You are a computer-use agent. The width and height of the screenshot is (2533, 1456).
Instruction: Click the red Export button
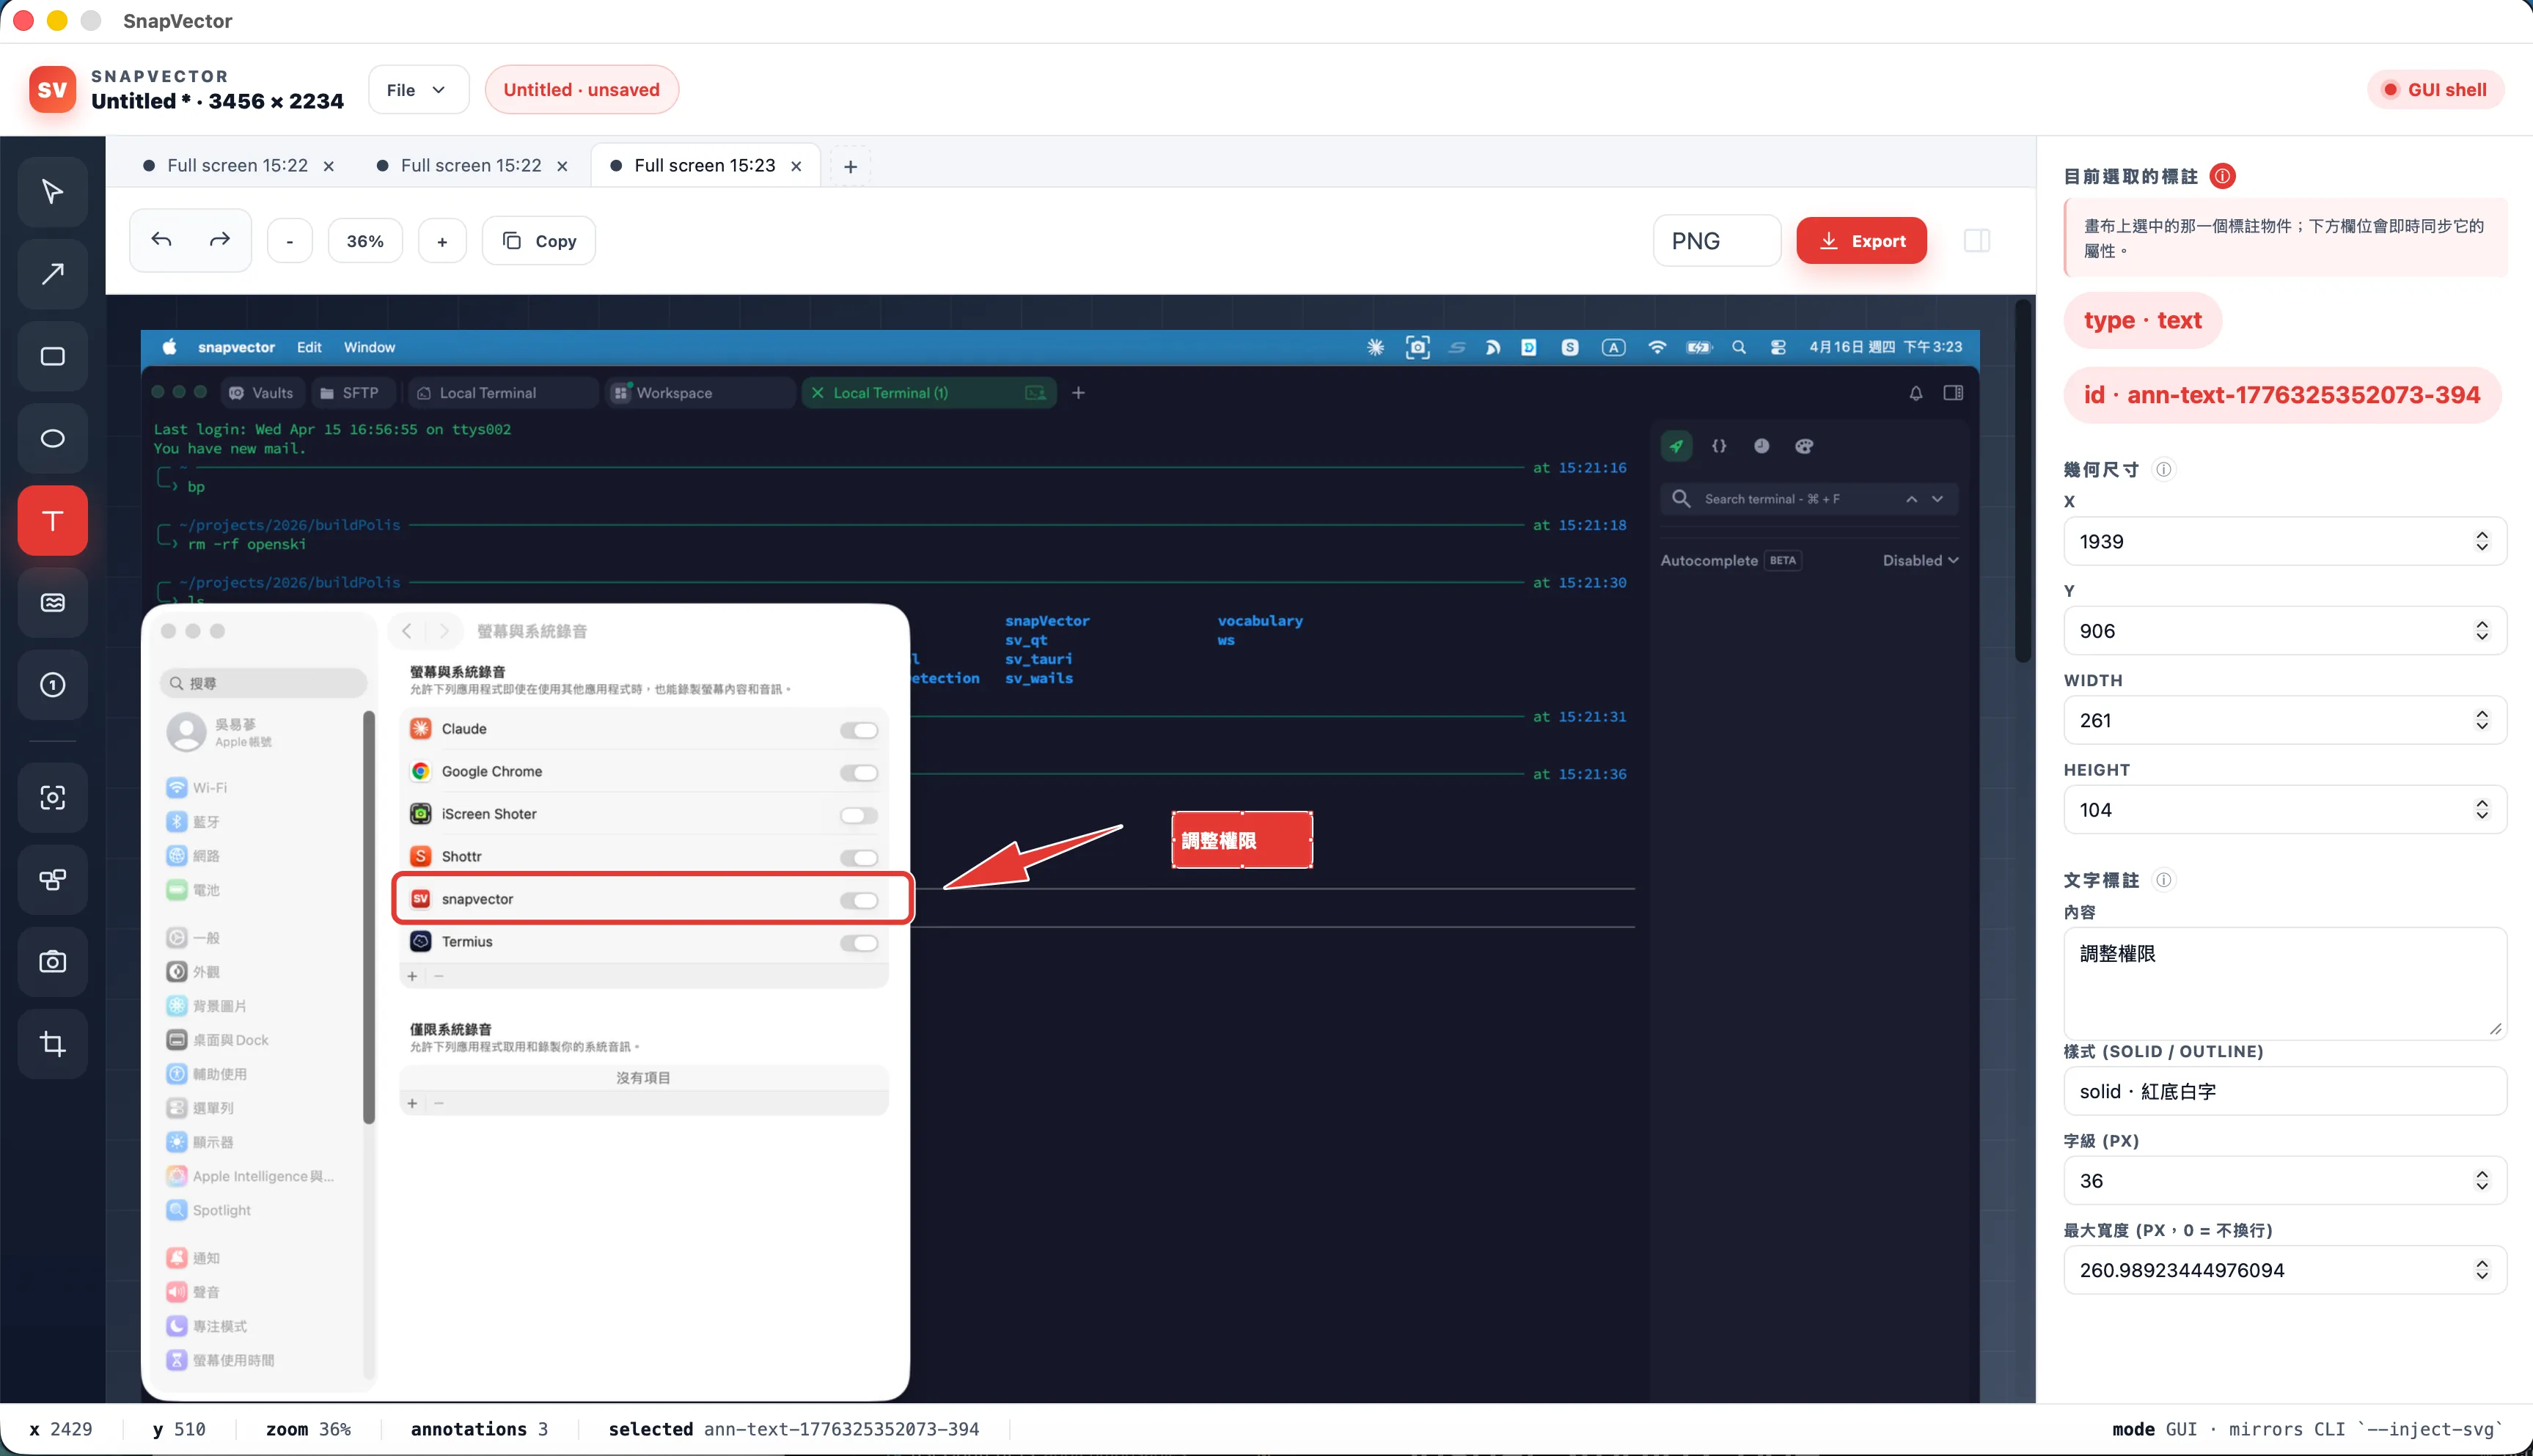tap(1861, 241)
